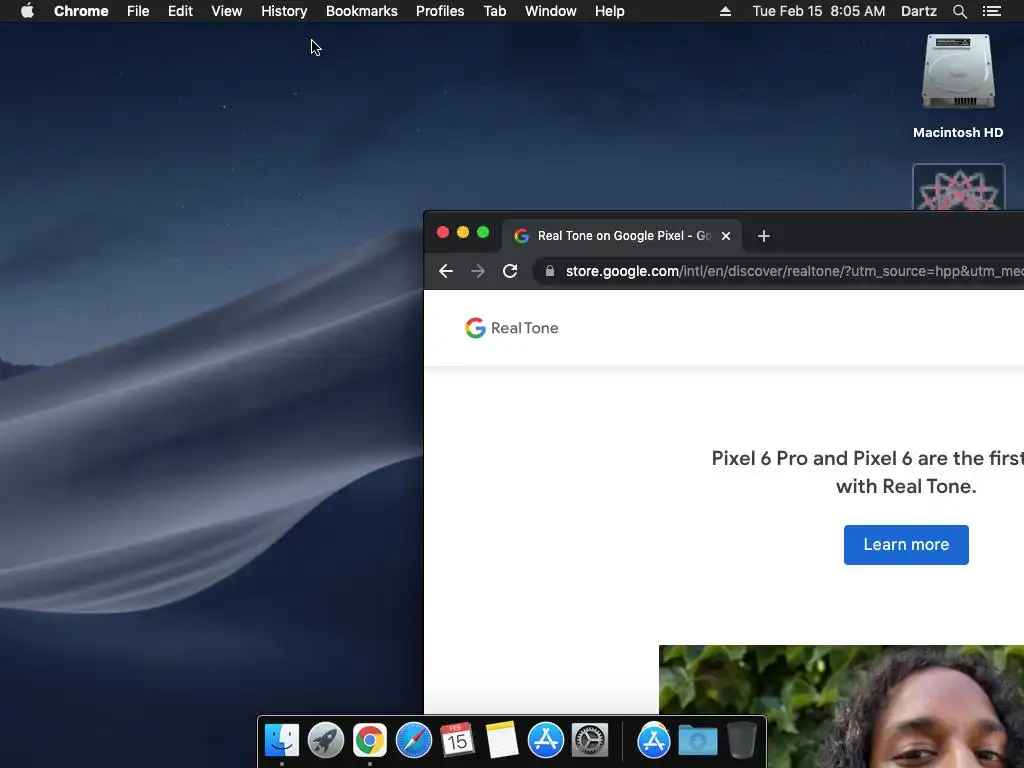The width and height of the screenshot is (1024, 768).
Task: Open Spotlight search magnifier icon
Action: [x=959, y=11]
